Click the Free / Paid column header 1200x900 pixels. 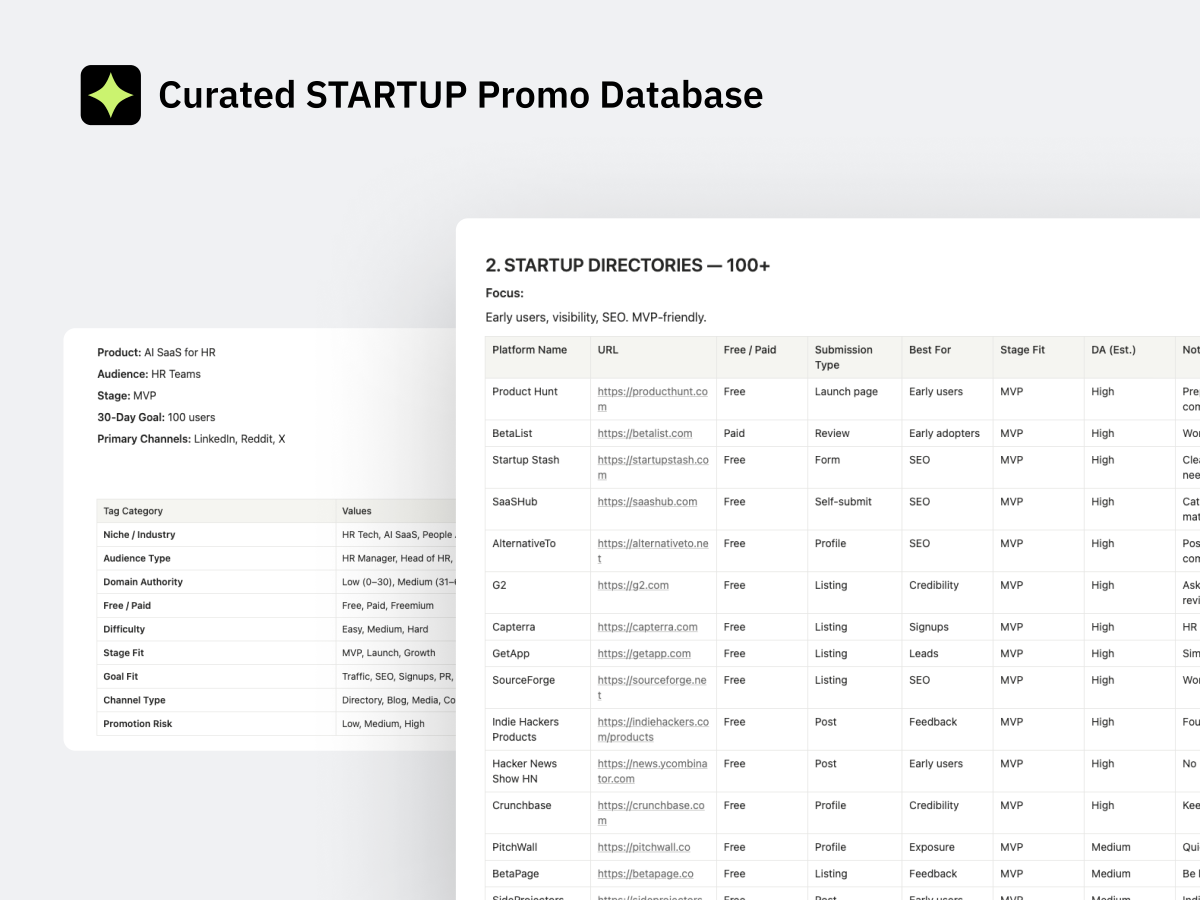(x=749, y=350)
